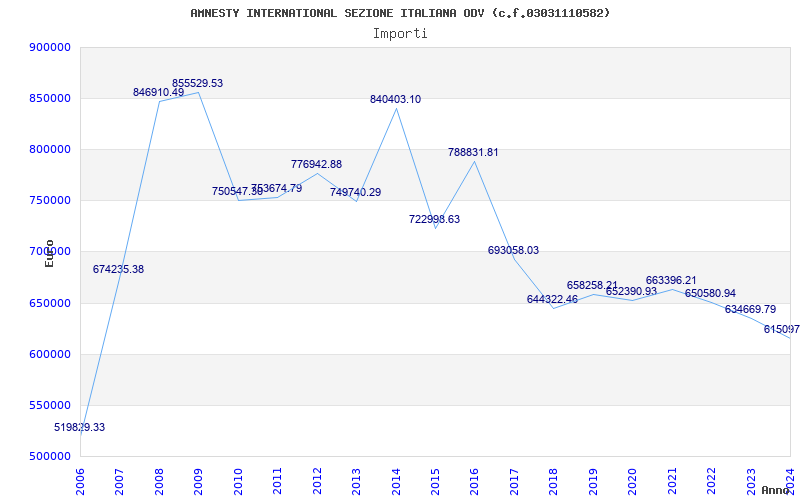Click the data label 644322.46
This screenshot has width=800, height=500.
tap(553, 299)
